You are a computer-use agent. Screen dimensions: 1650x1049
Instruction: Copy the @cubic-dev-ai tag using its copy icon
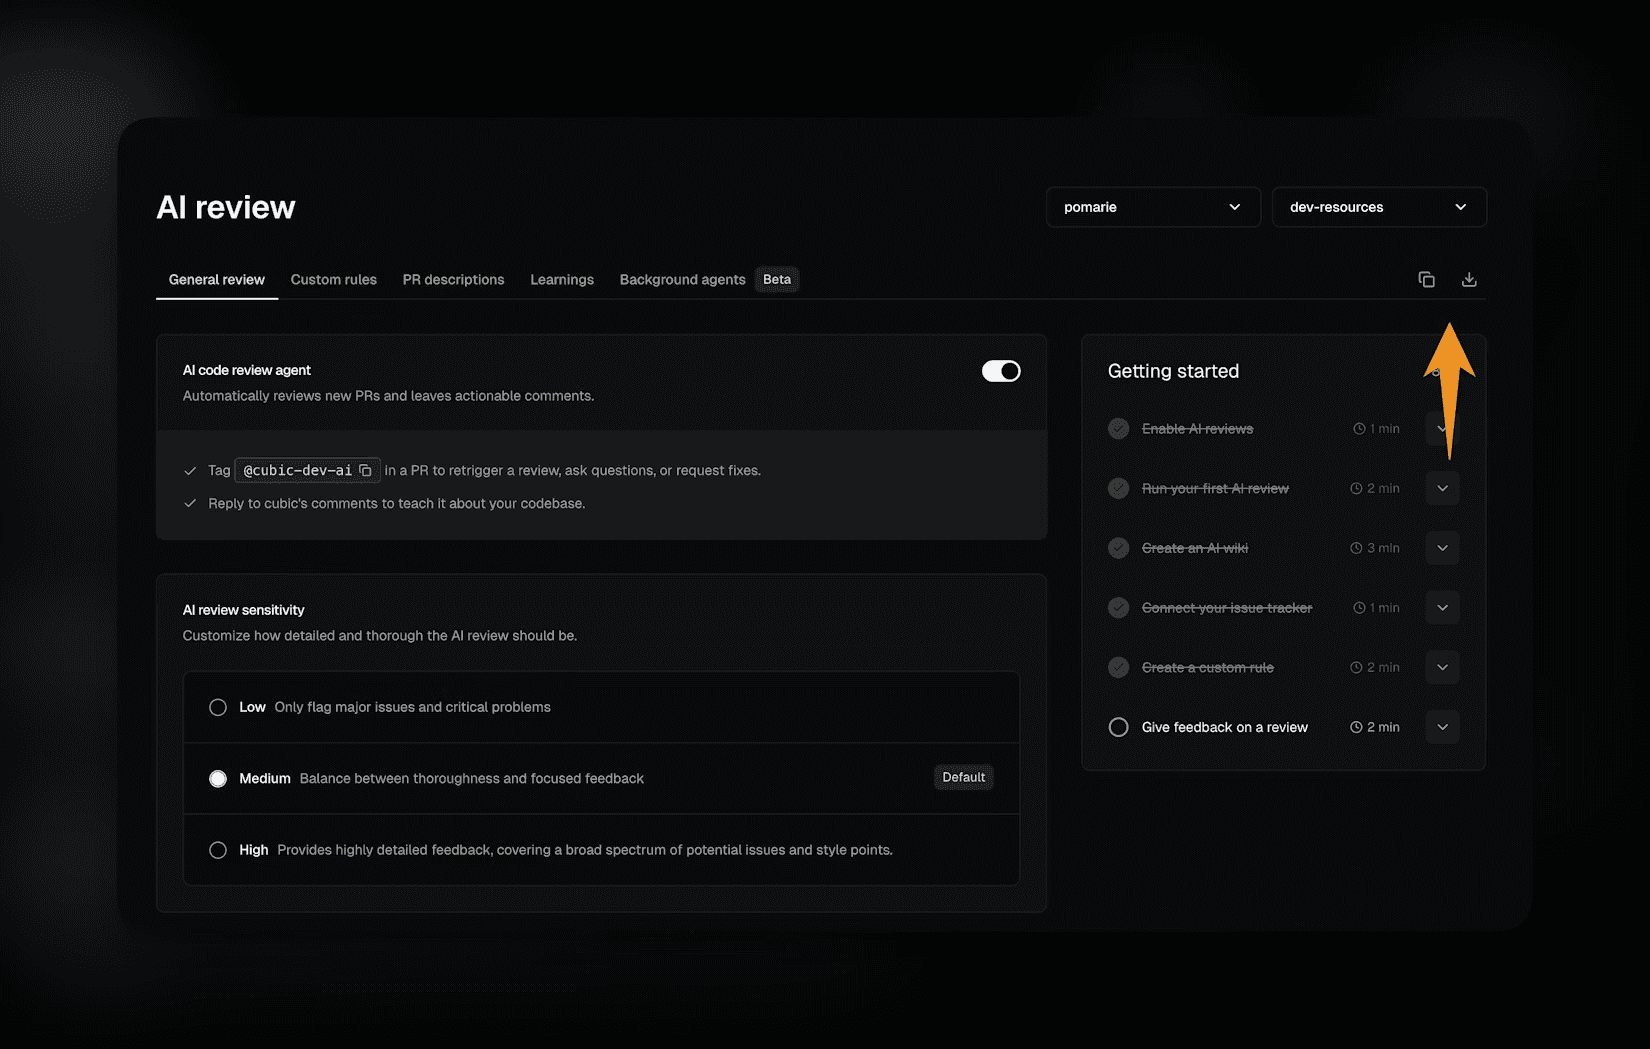(364, 470)
